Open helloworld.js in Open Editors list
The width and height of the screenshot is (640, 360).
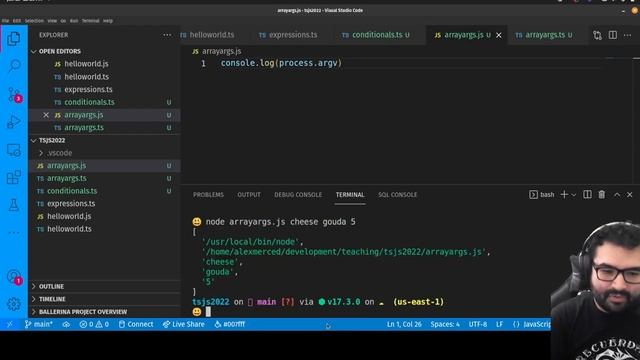click(86, 64)
